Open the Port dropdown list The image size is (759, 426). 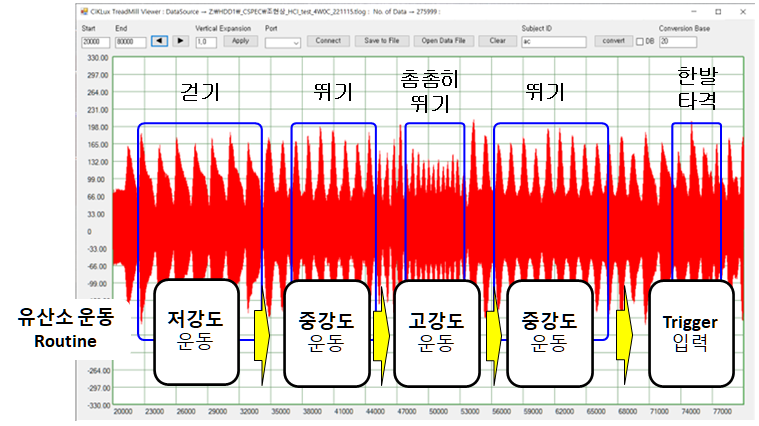(283, 42)
